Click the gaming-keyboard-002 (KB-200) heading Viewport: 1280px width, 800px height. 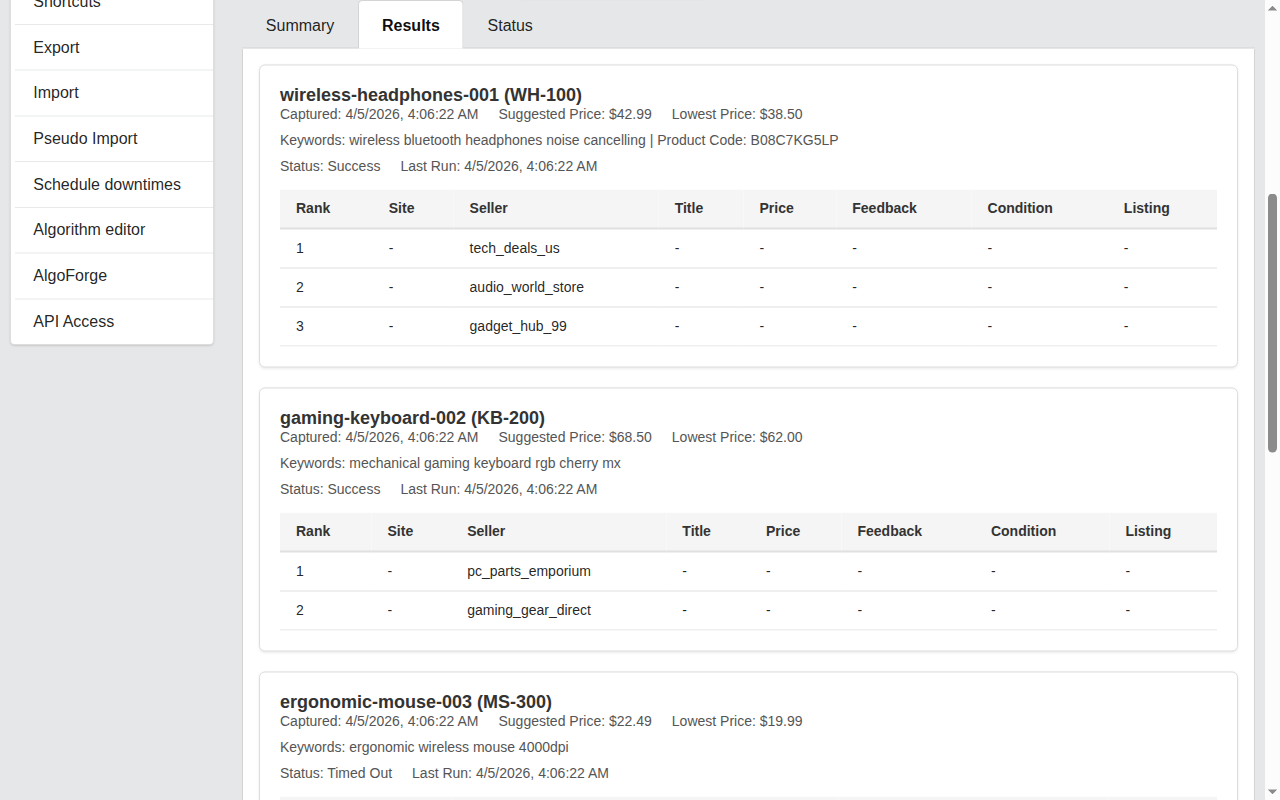click(x=412, y=417)
